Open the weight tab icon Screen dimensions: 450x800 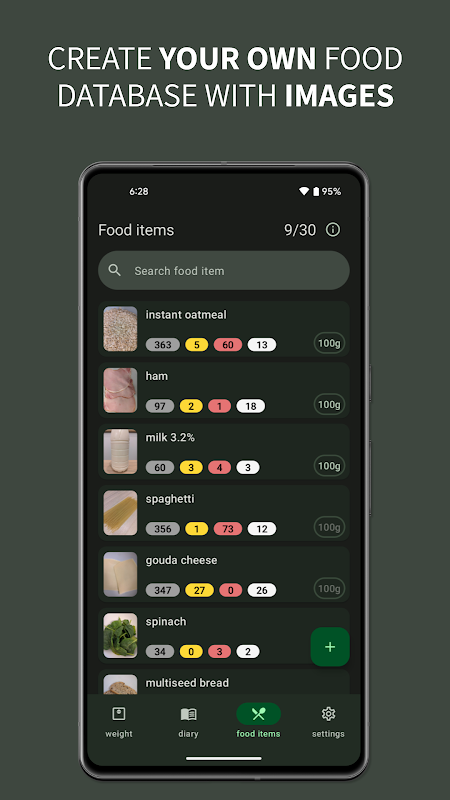pos(119,714)
